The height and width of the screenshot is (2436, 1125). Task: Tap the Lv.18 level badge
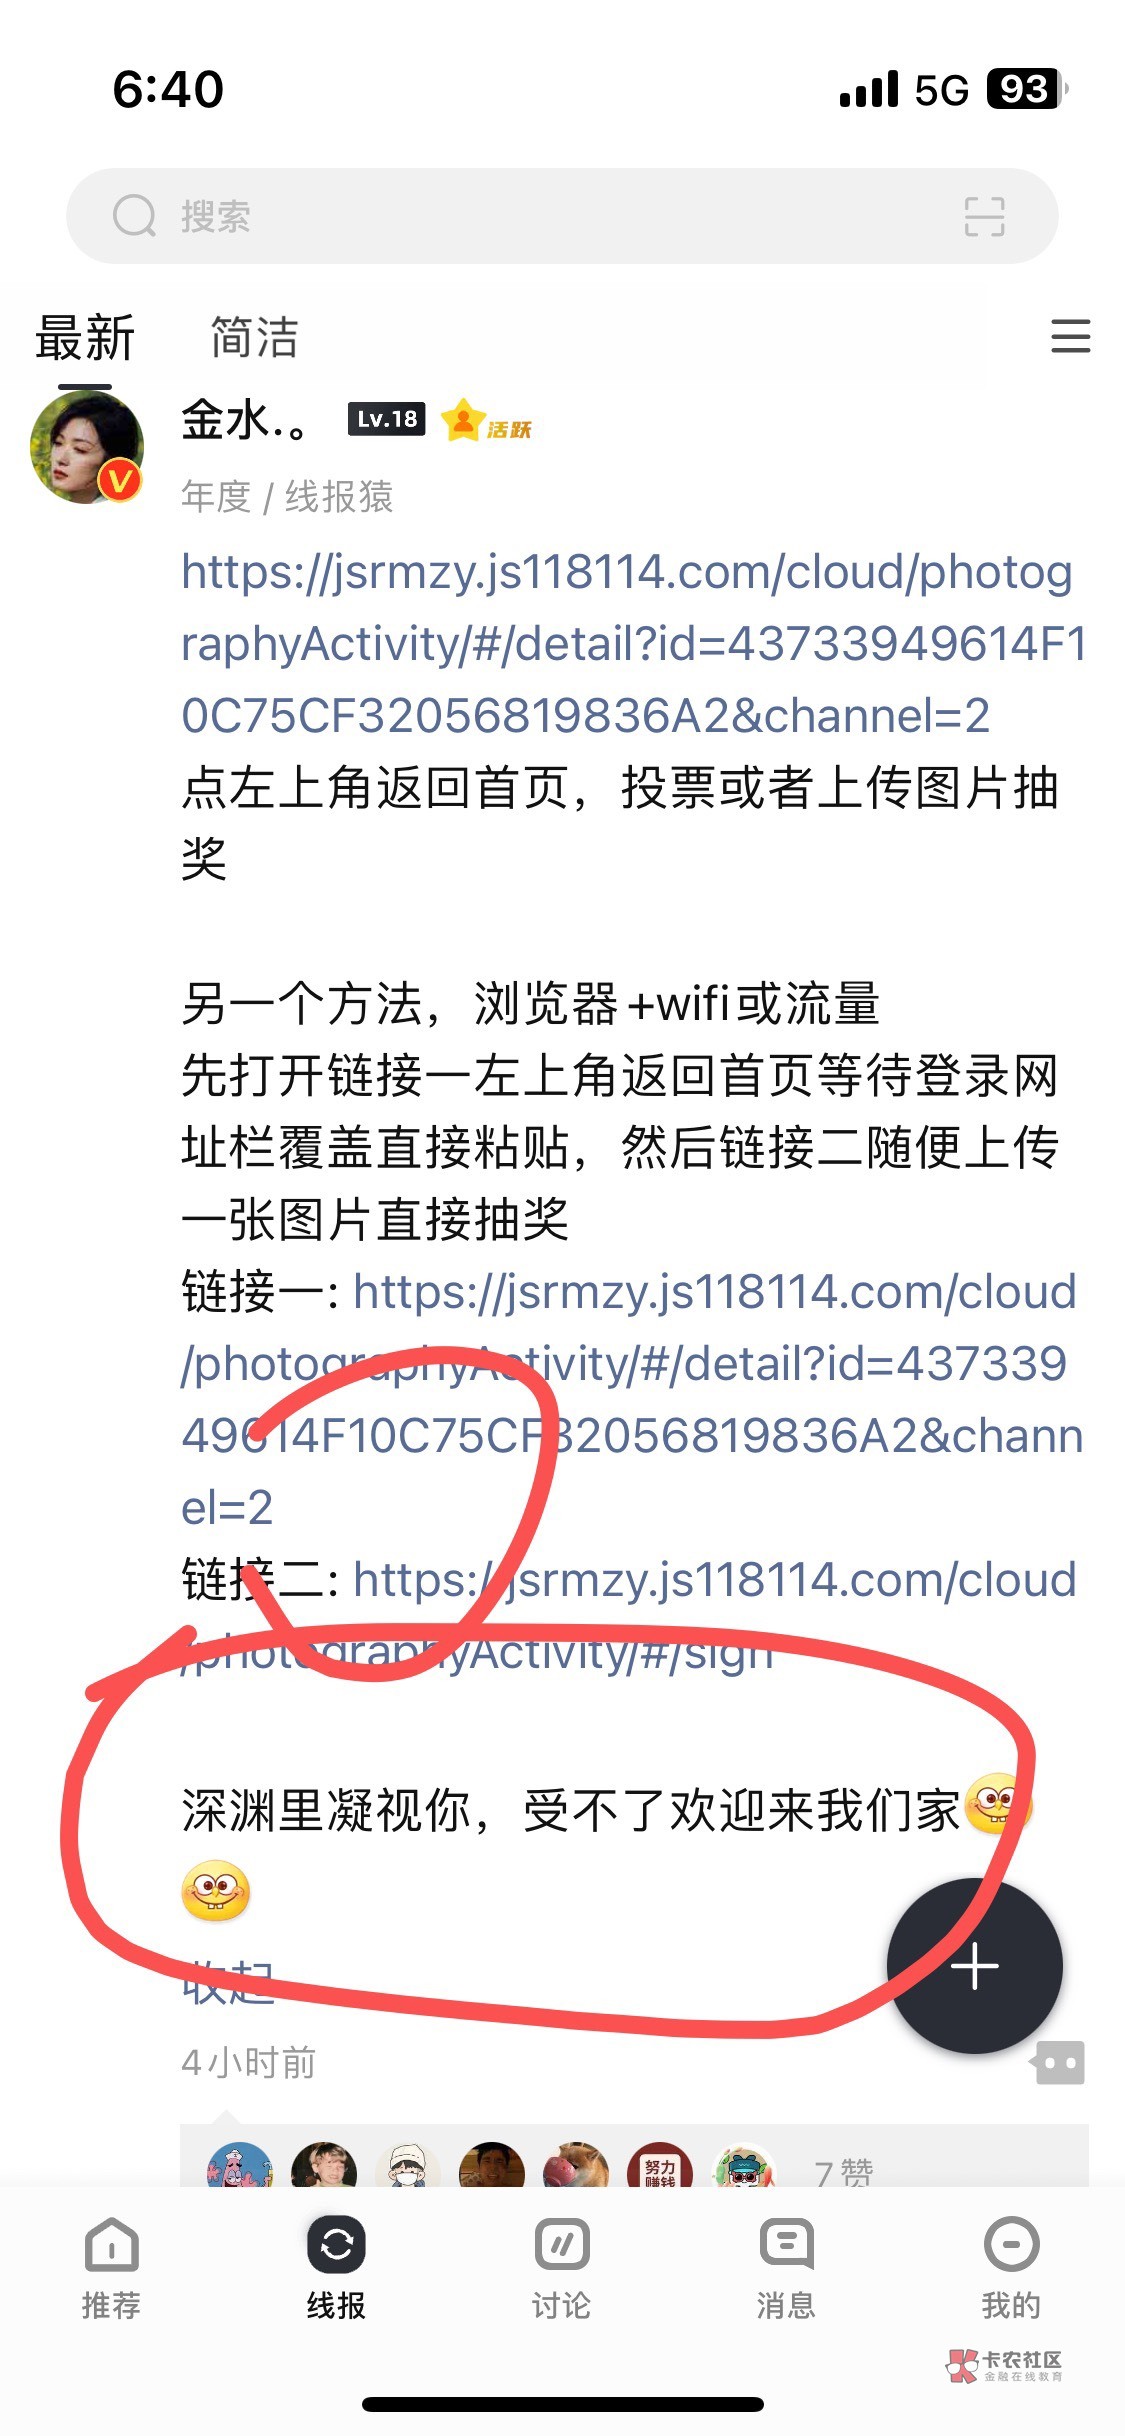tap(386, 419)
